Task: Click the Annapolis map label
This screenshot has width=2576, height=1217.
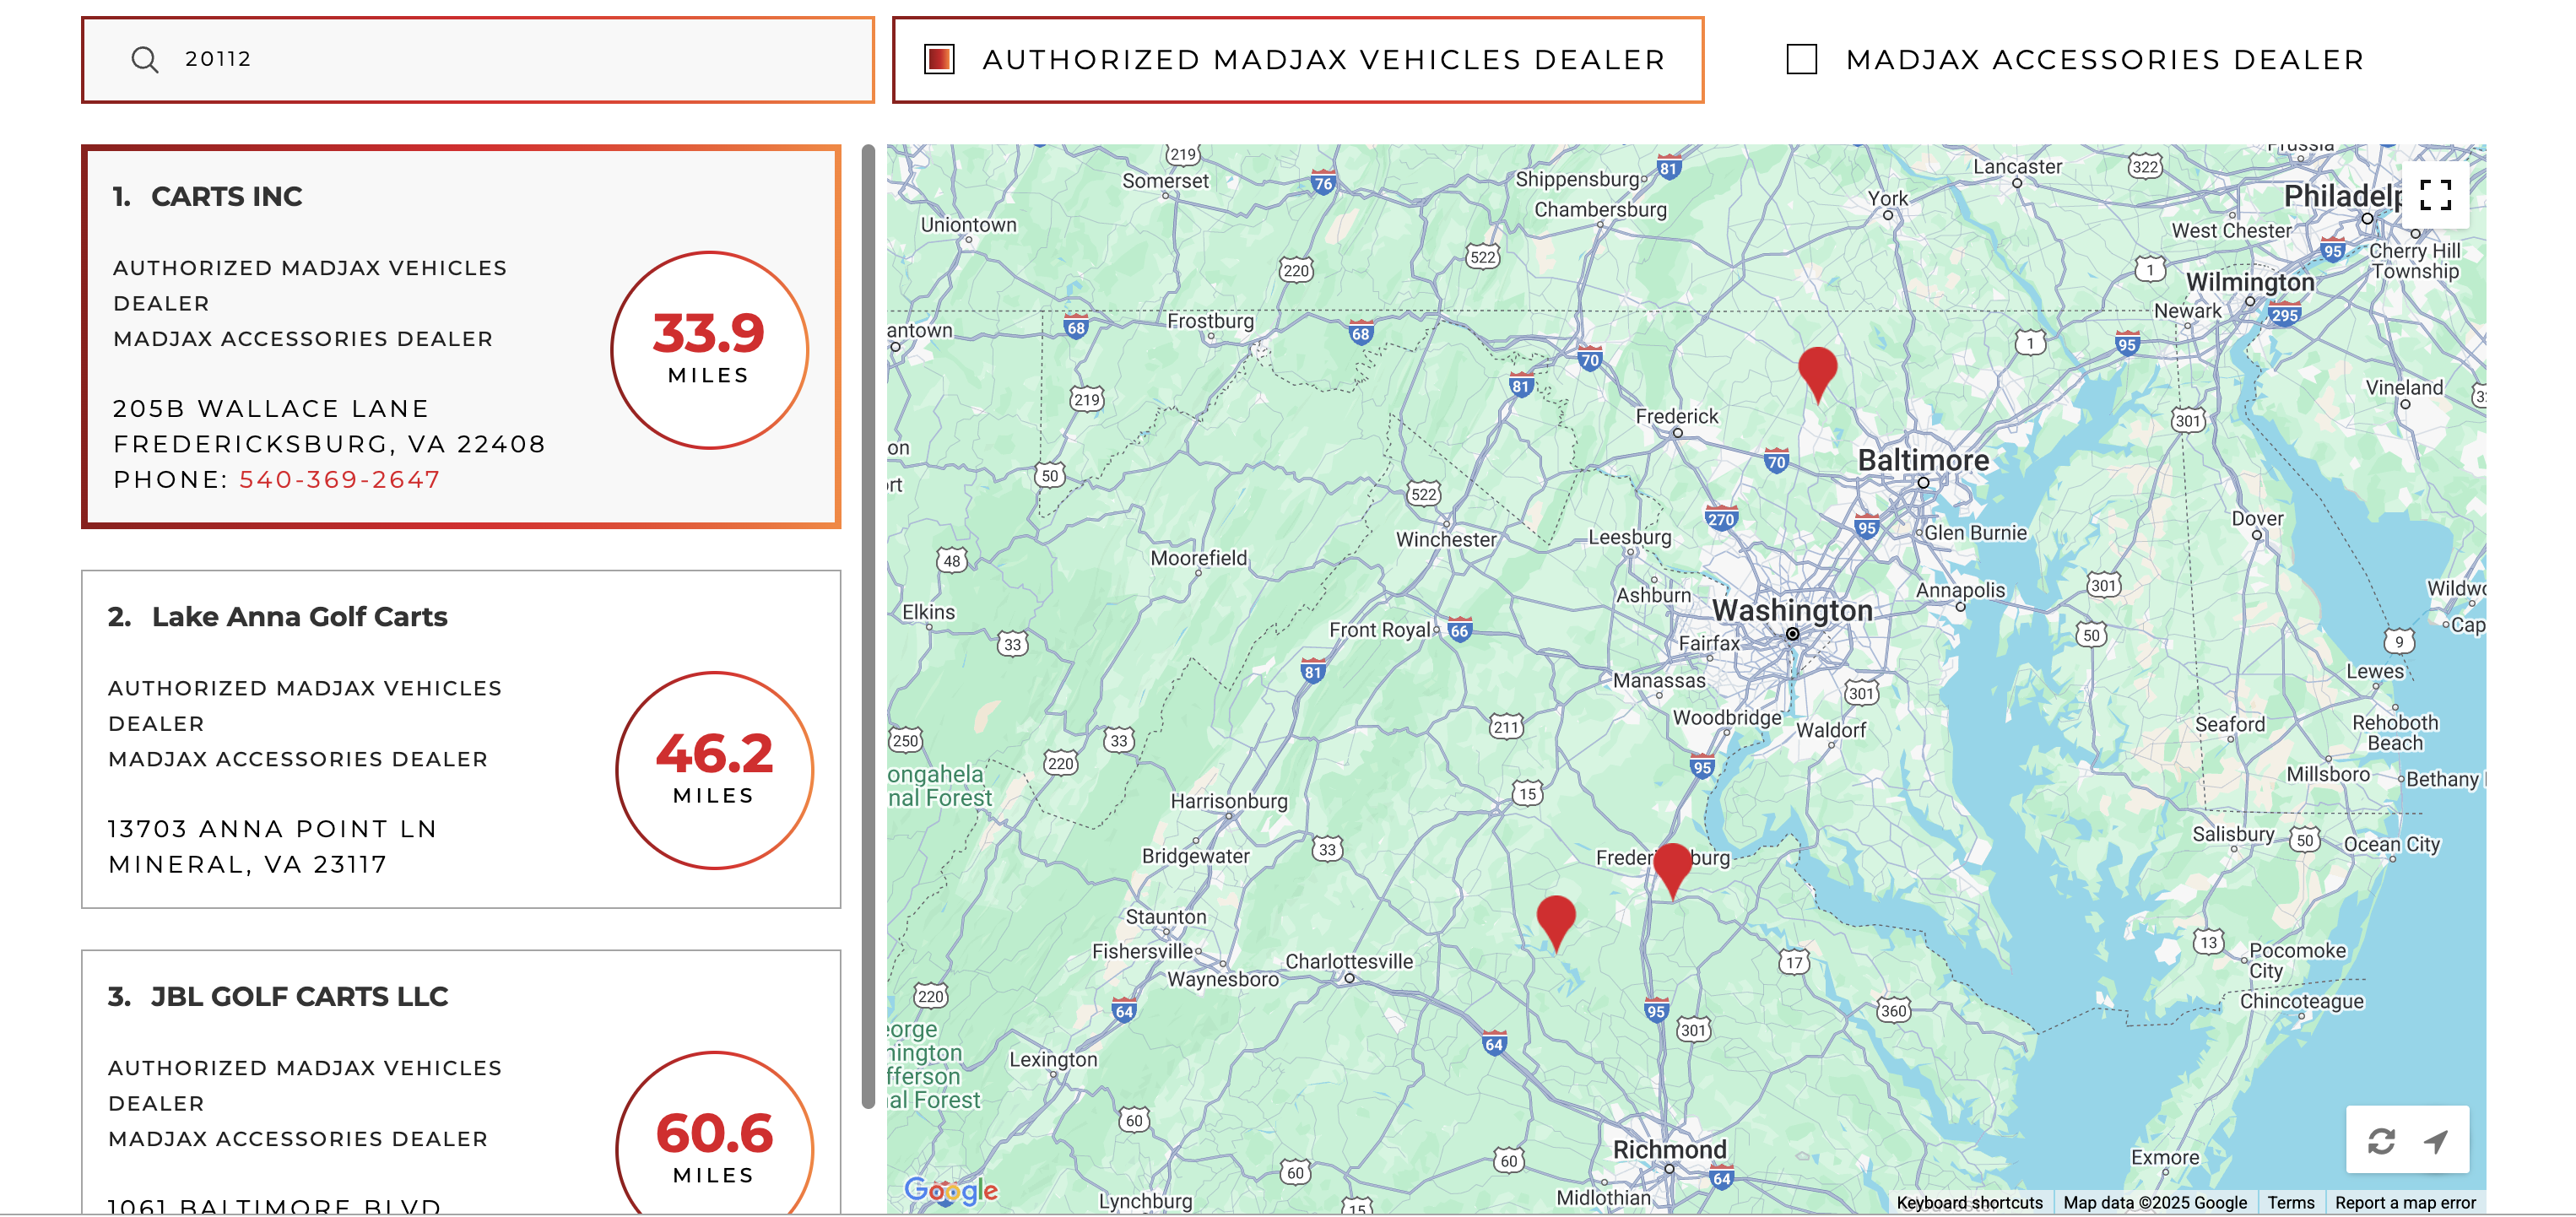Action: pos(1959,590)
